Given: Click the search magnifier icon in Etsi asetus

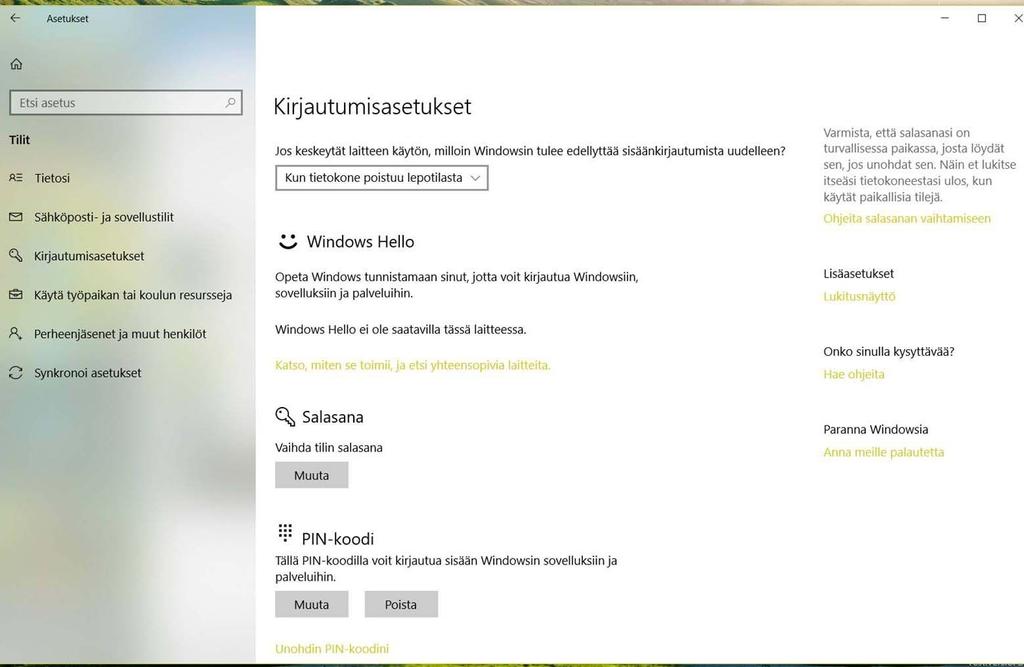Looking at the screenshot, I should click(x=231, y=103).
